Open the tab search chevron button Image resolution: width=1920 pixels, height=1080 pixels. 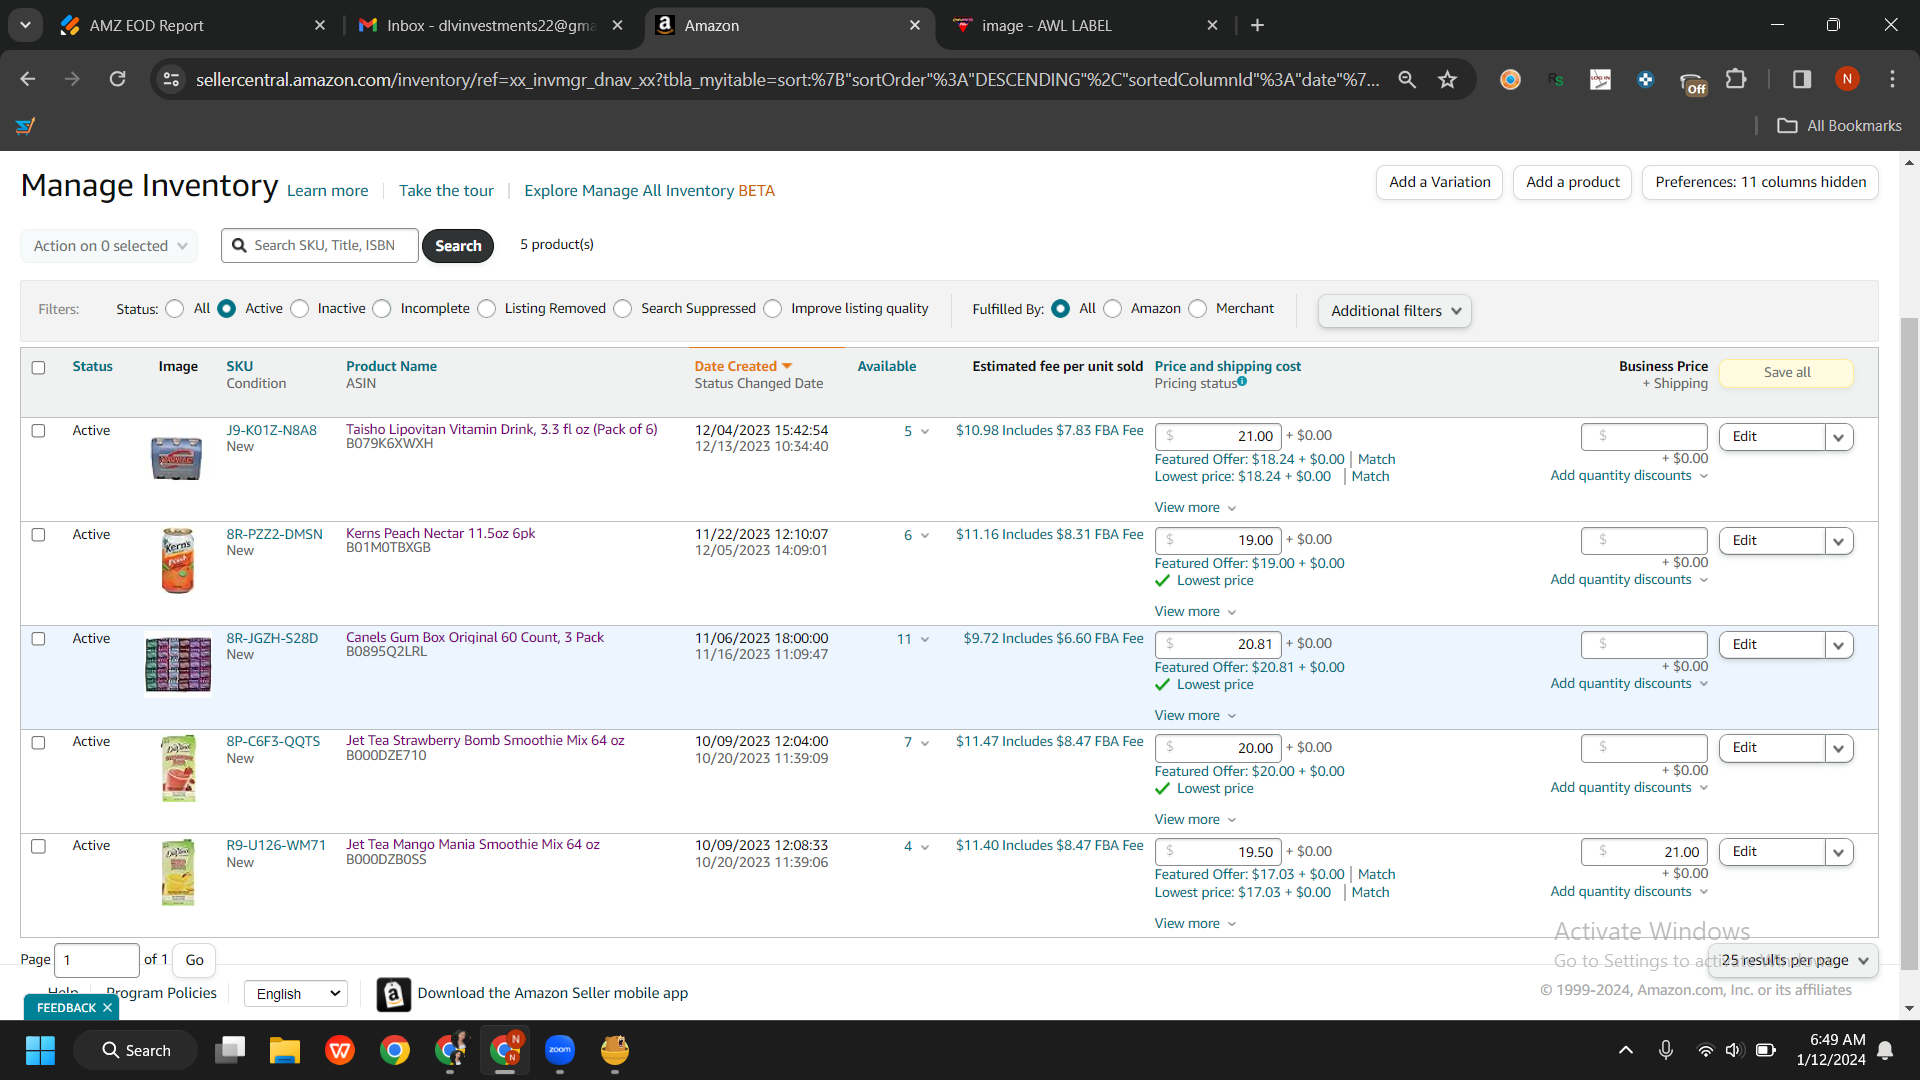[25, 25]
